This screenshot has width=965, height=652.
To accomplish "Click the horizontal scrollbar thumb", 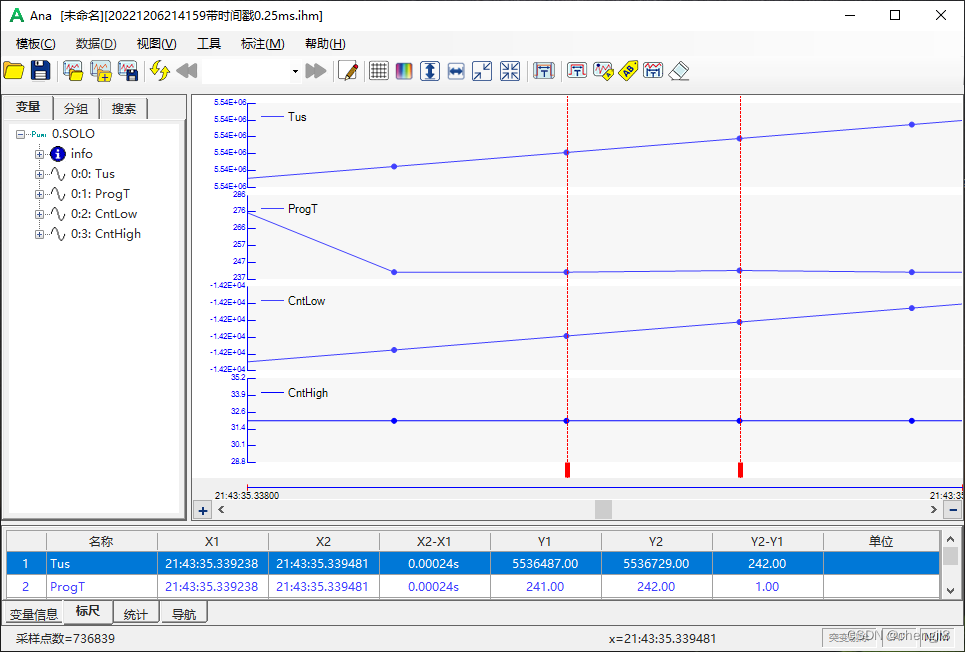I will pyautogui.click(x=603, y=510).
